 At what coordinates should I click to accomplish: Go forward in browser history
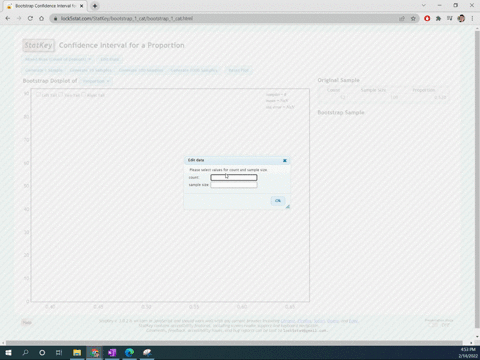pyautogui.click(x=19, y=18)
